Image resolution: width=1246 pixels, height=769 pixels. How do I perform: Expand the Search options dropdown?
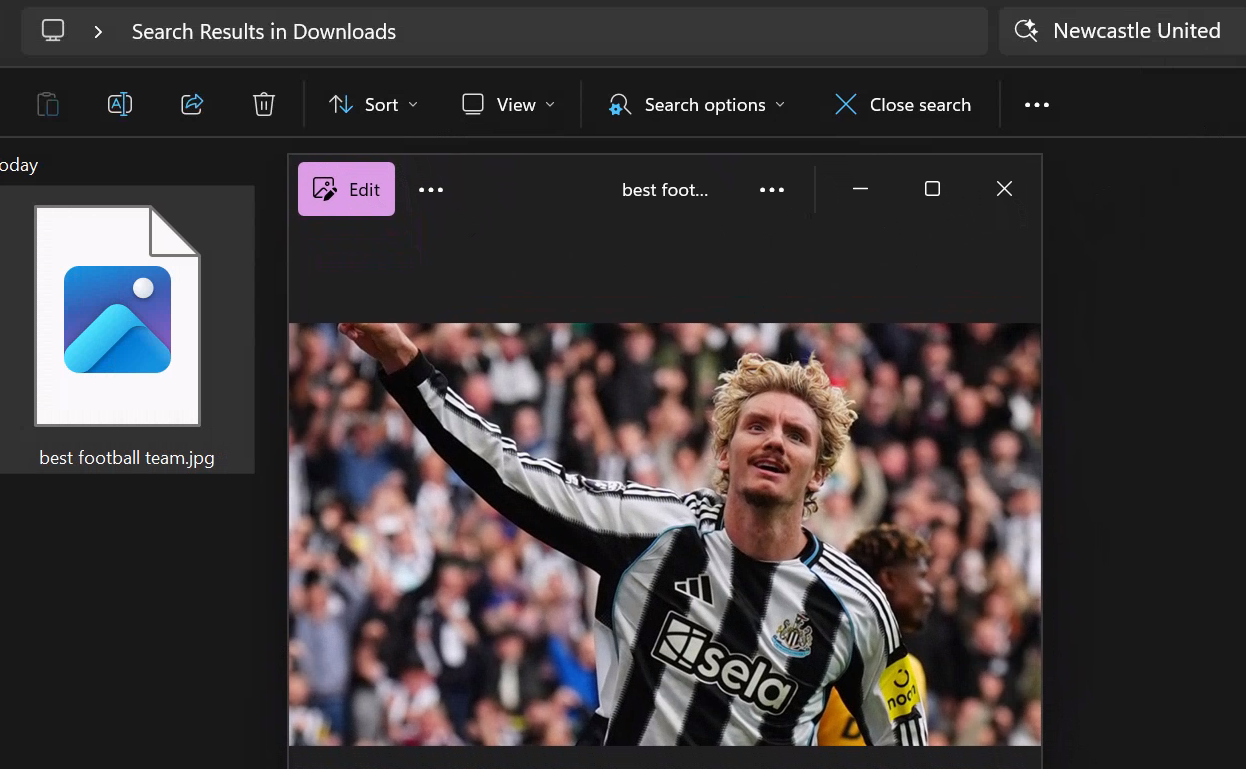tap(697, 105)
